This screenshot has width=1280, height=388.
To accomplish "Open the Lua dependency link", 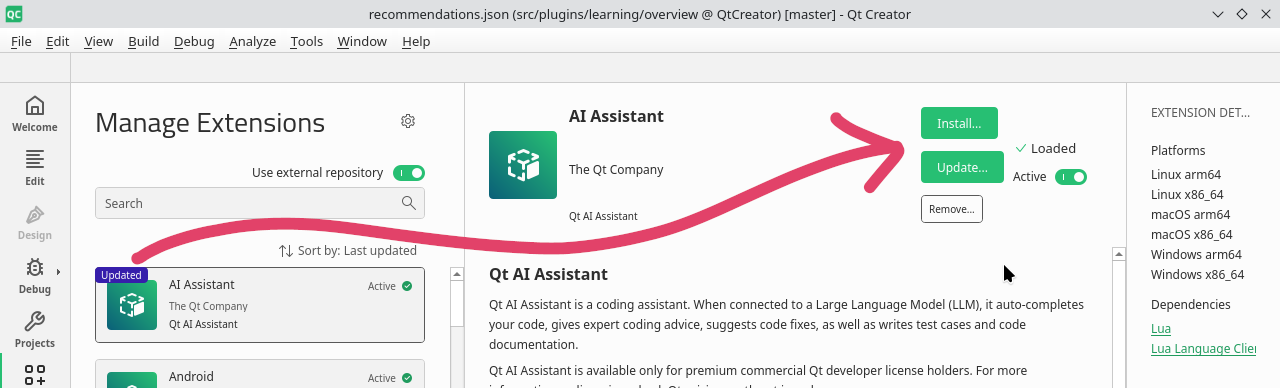I will click(1161, 328).
